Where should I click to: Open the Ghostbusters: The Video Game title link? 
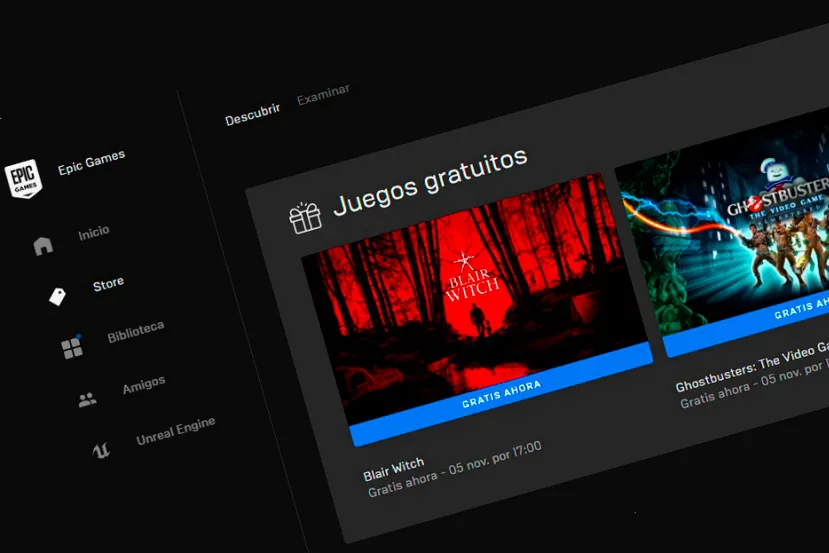tap(752, 367)
